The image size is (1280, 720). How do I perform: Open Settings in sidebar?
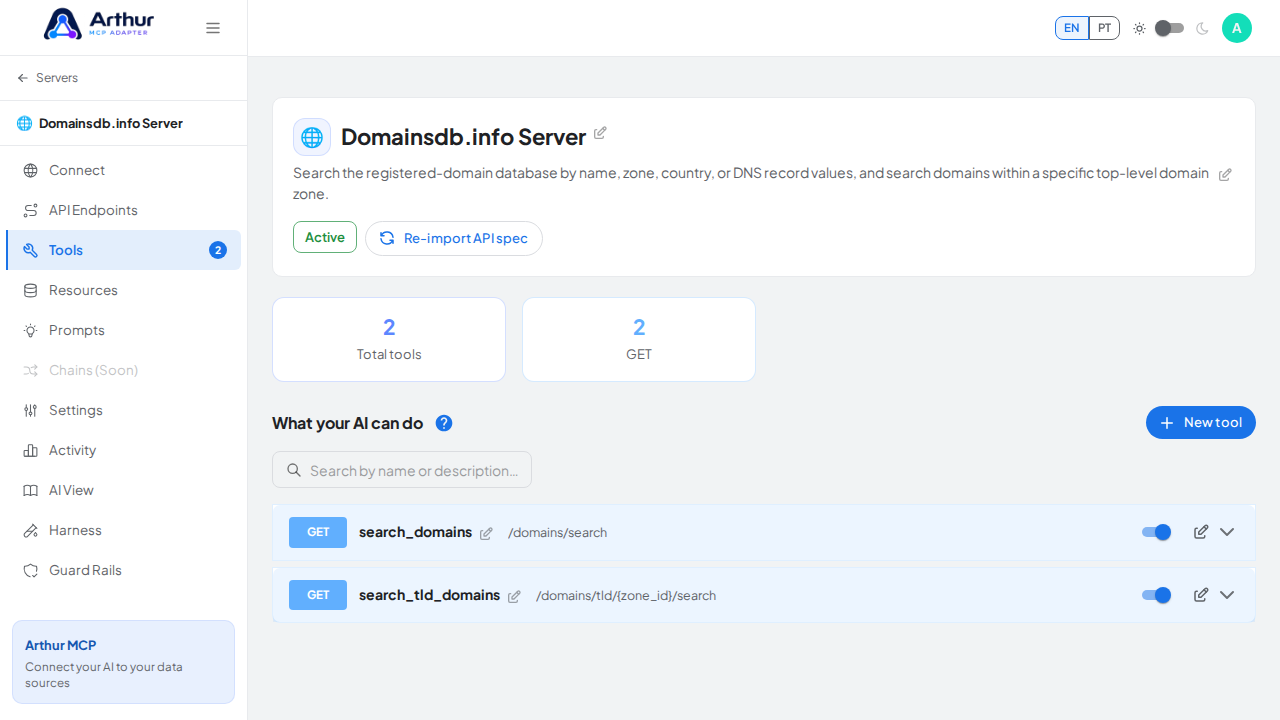pos(123,410)
